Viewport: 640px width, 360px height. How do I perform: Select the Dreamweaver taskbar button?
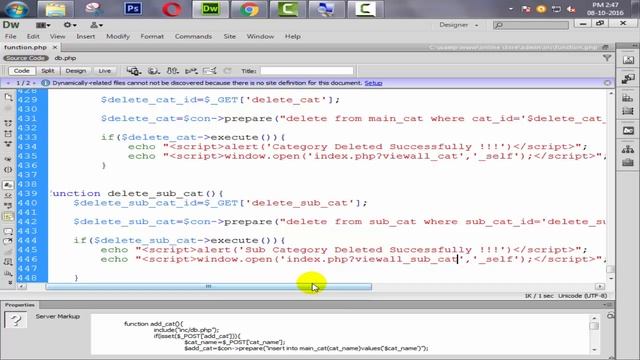[x=210, y=9]
